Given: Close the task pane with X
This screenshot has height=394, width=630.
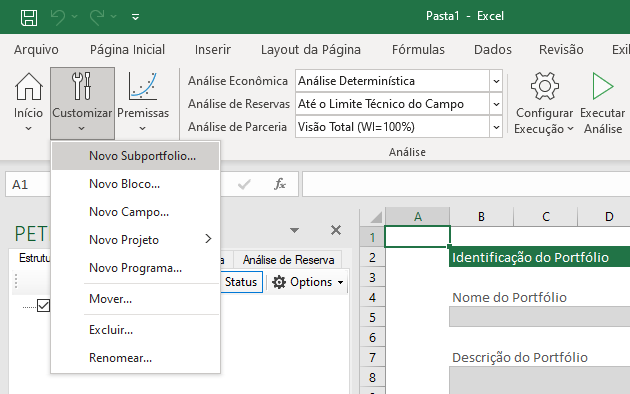Looking at the screenshot, I should [x=336, y=230].
